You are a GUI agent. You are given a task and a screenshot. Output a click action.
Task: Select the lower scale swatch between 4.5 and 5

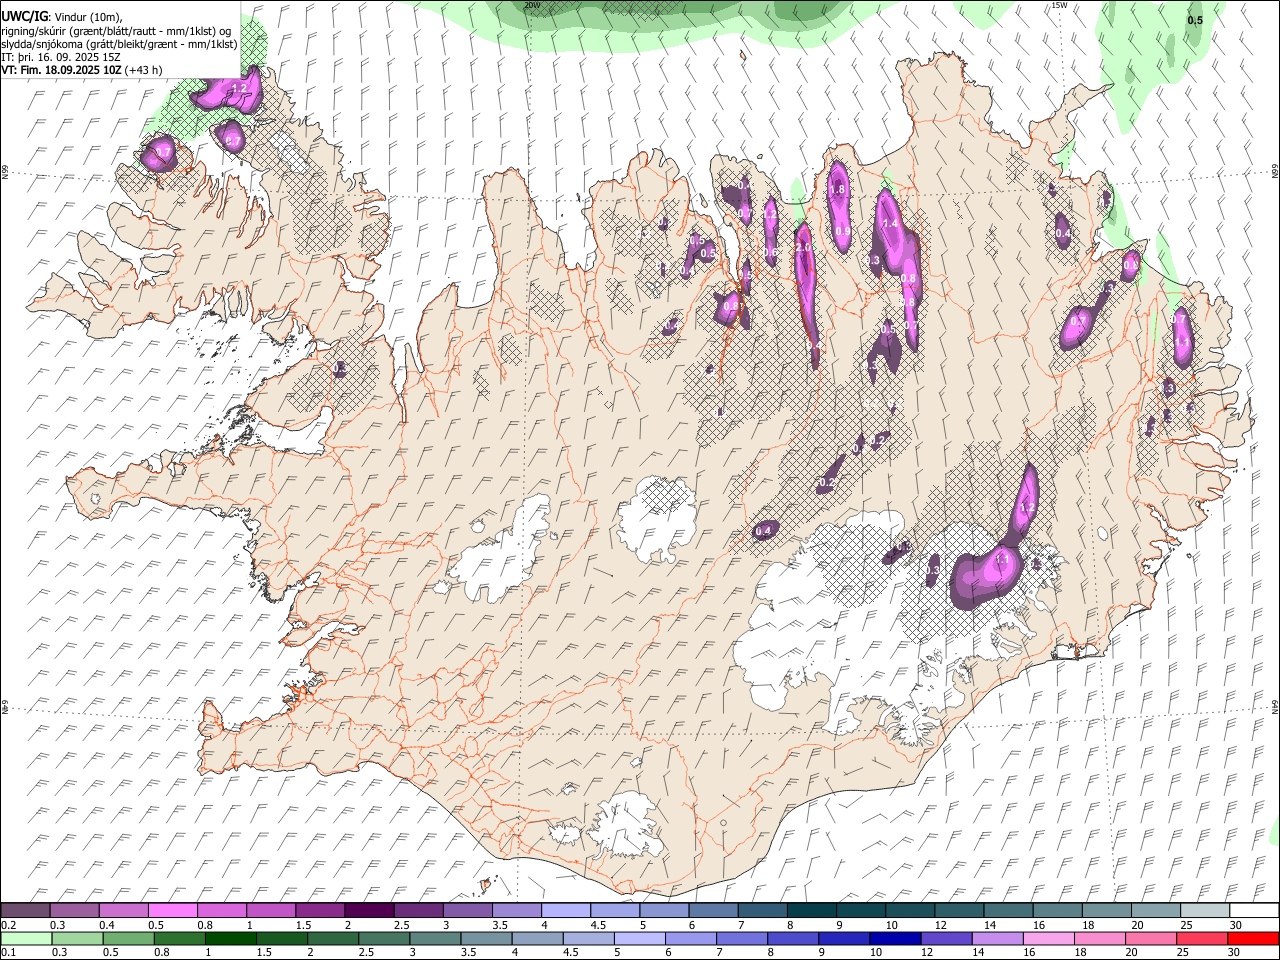click(588, 938)
